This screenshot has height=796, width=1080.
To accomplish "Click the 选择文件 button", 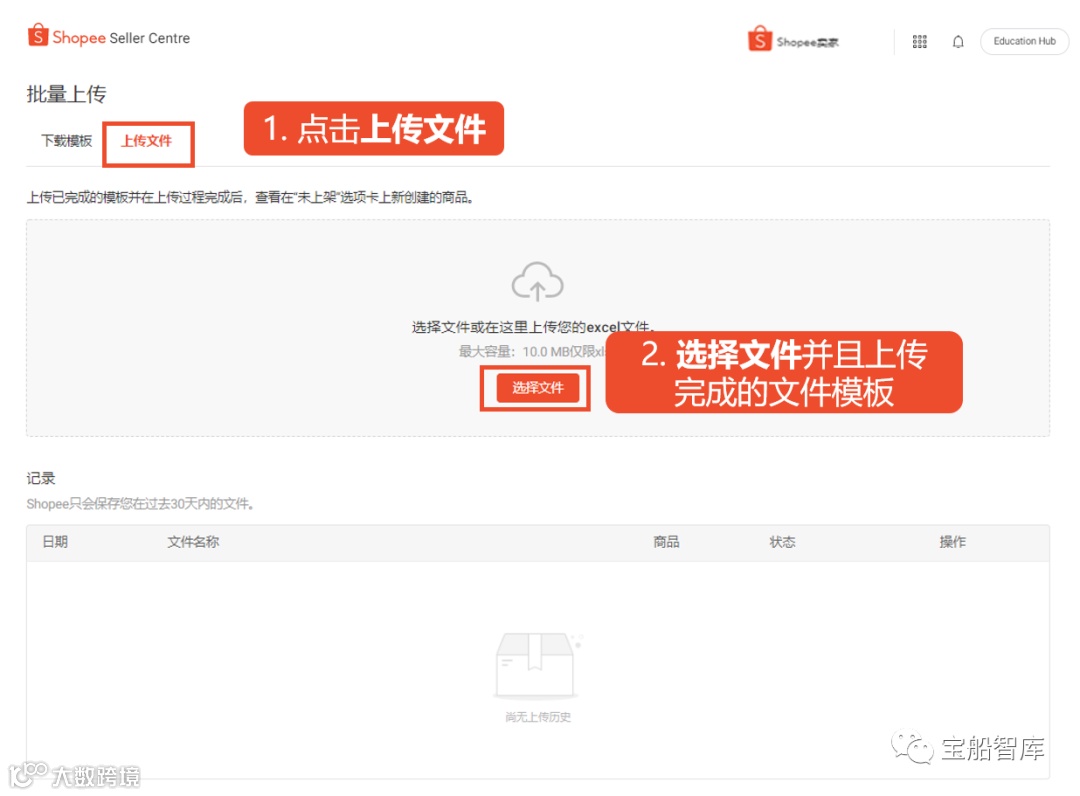I will tap(537, 388).
